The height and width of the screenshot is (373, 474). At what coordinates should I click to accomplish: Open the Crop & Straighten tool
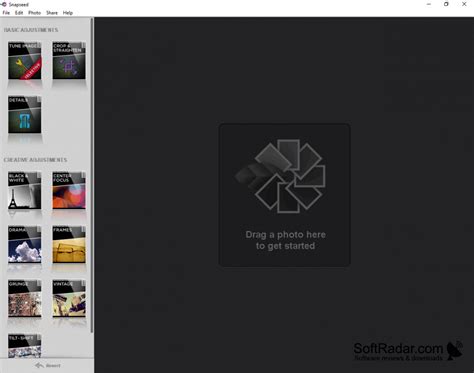point(69,60)
